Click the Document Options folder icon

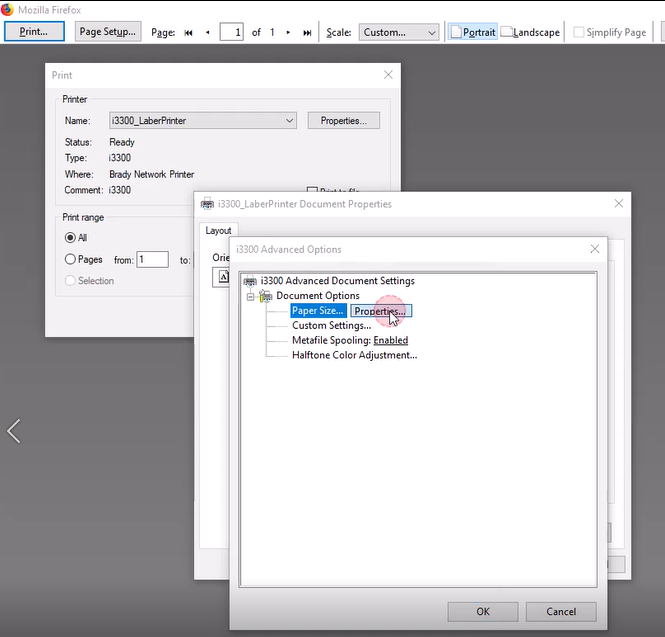pyautogui.click(x=266, y=296)
